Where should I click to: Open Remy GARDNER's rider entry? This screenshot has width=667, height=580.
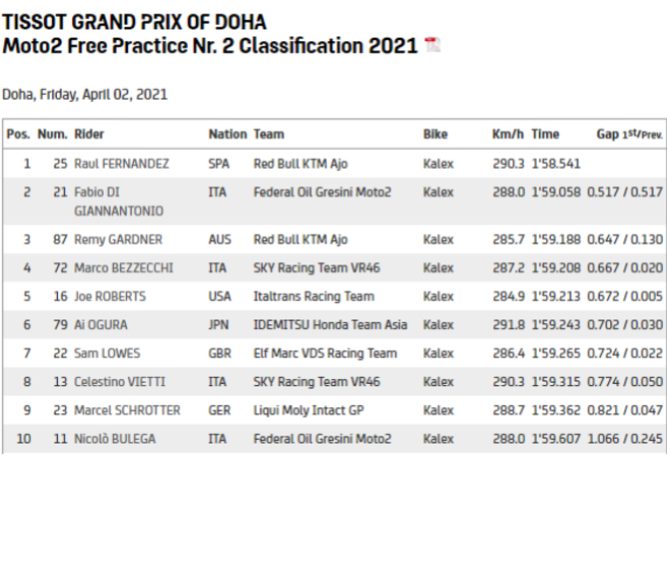coord(118,240)
